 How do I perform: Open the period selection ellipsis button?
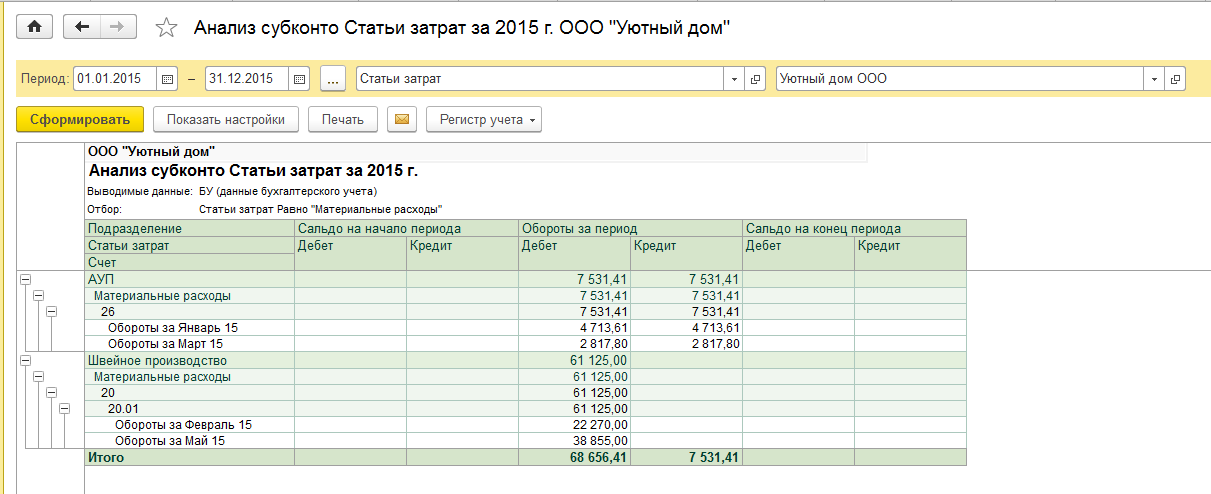334,79
